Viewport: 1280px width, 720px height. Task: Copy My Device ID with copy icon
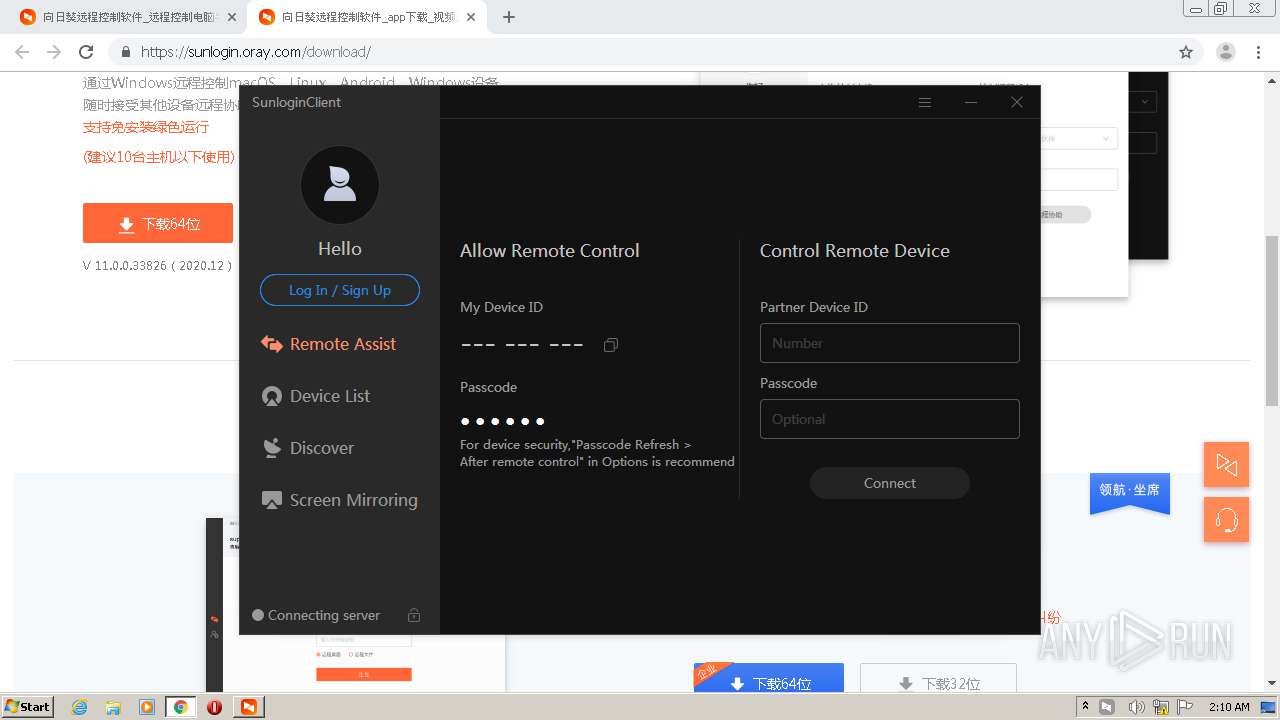point(611,345)
